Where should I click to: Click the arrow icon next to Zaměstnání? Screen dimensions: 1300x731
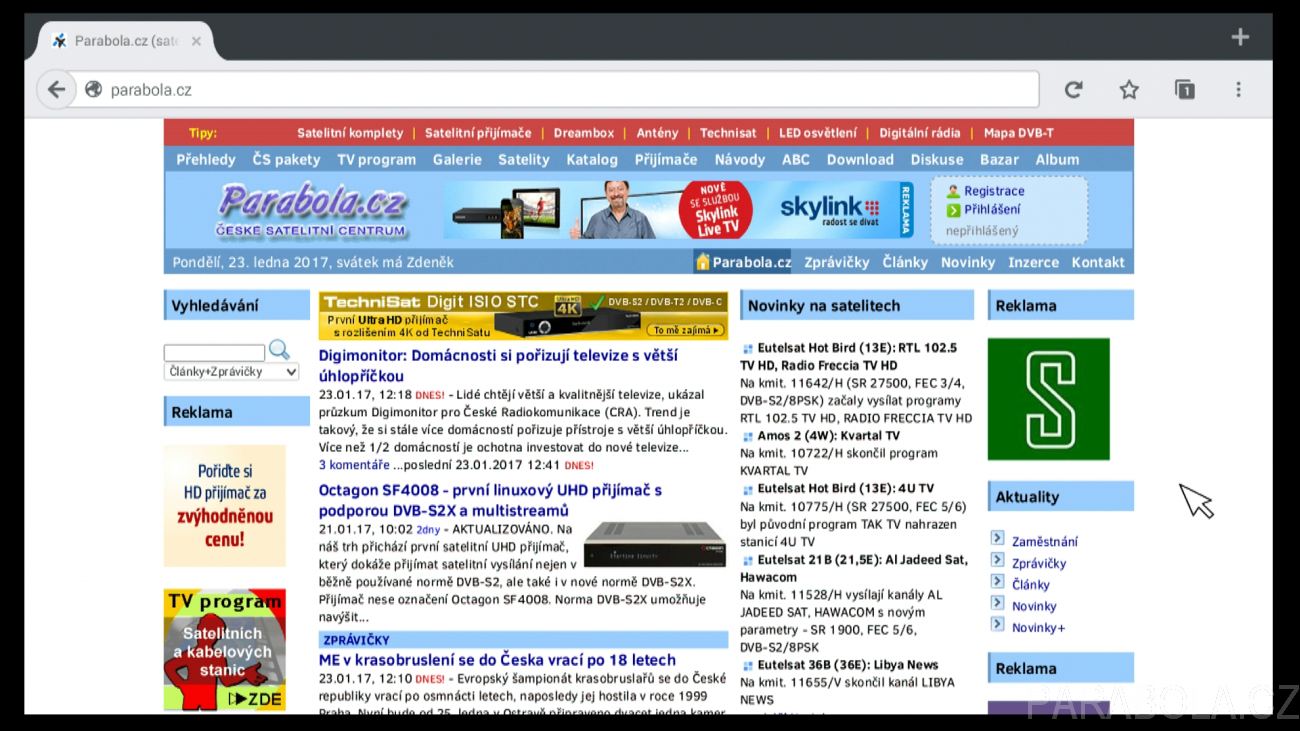coord(997,538)
